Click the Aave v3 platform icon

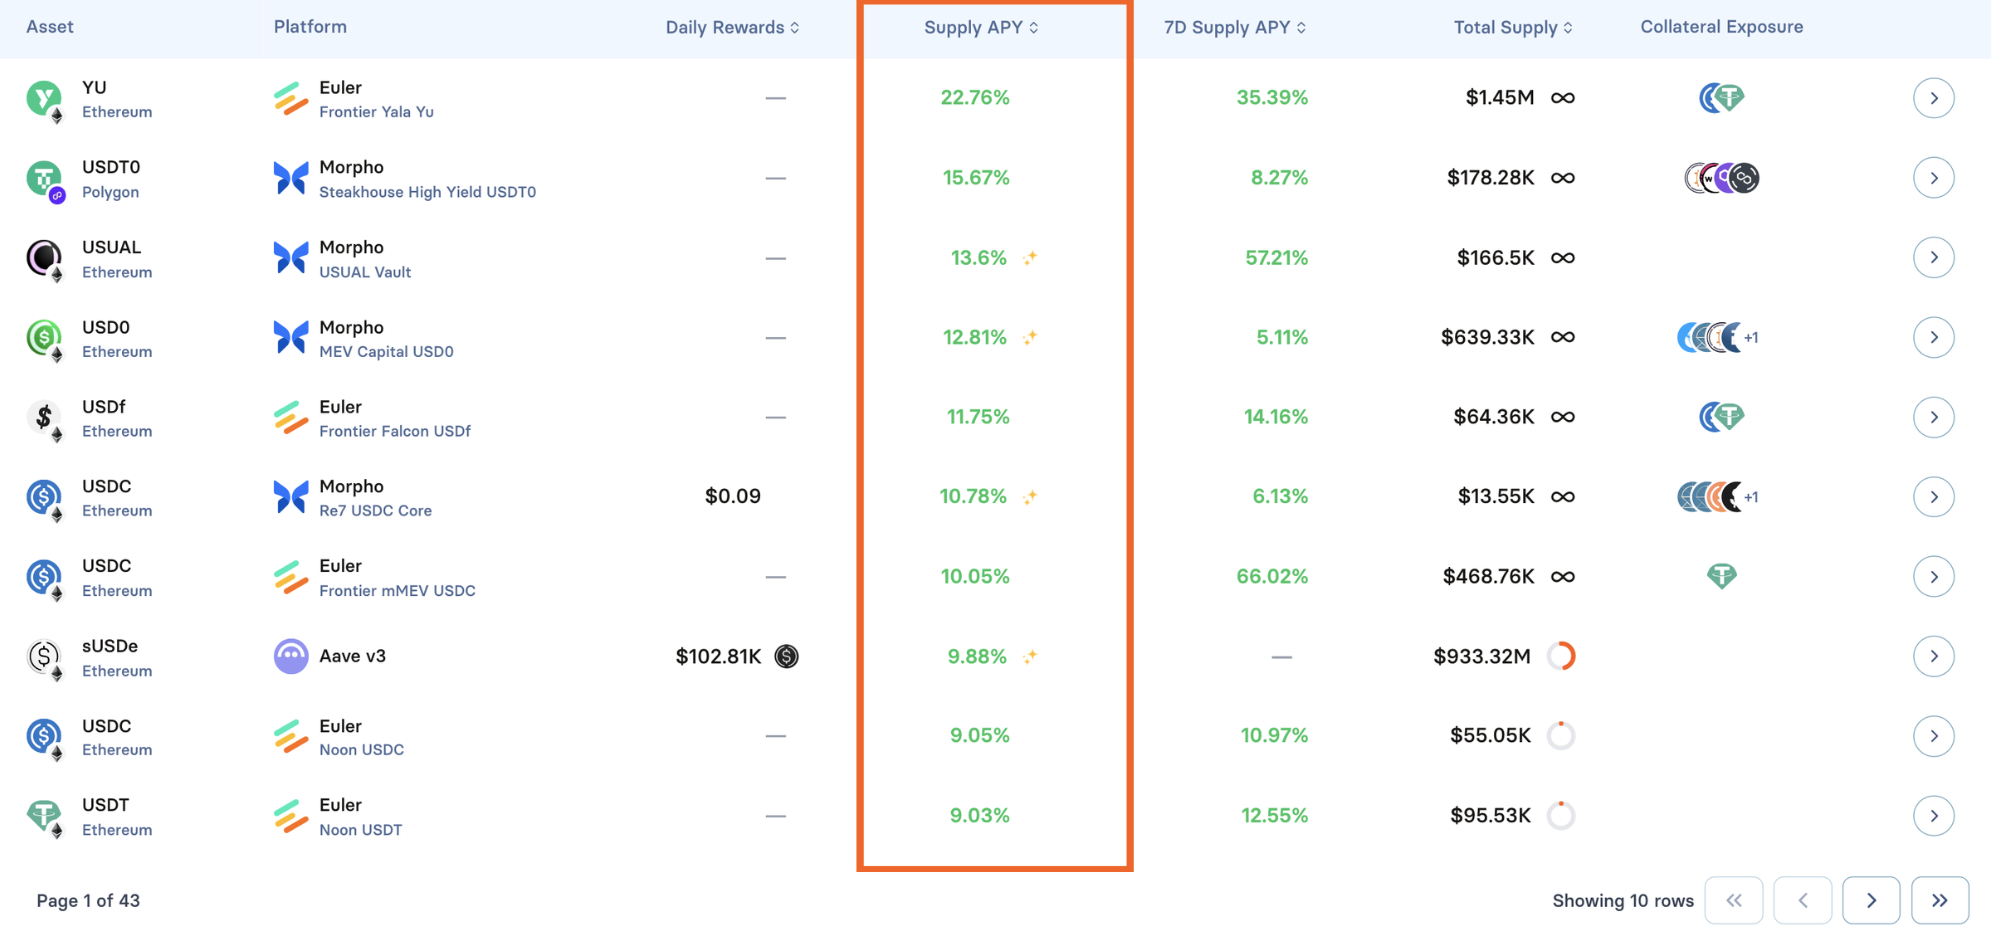click(x=291, y=657)
